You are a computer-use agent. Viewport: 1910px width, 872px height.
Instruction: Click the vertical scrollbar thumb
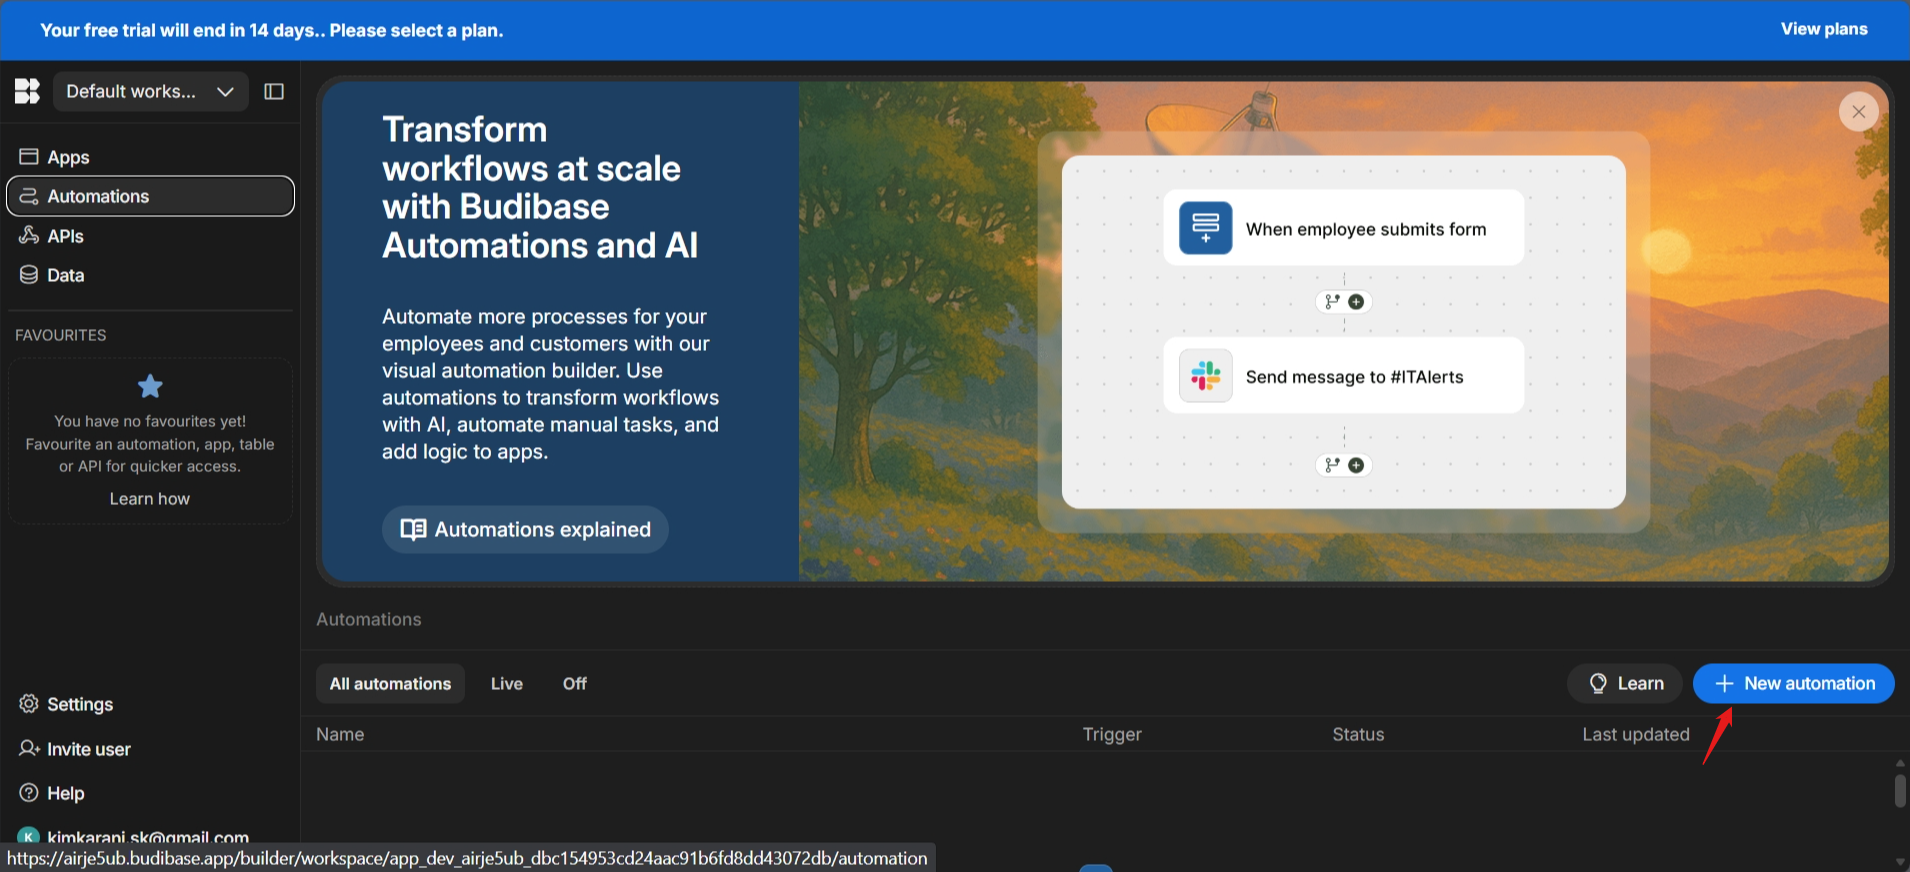[1900, 790]
